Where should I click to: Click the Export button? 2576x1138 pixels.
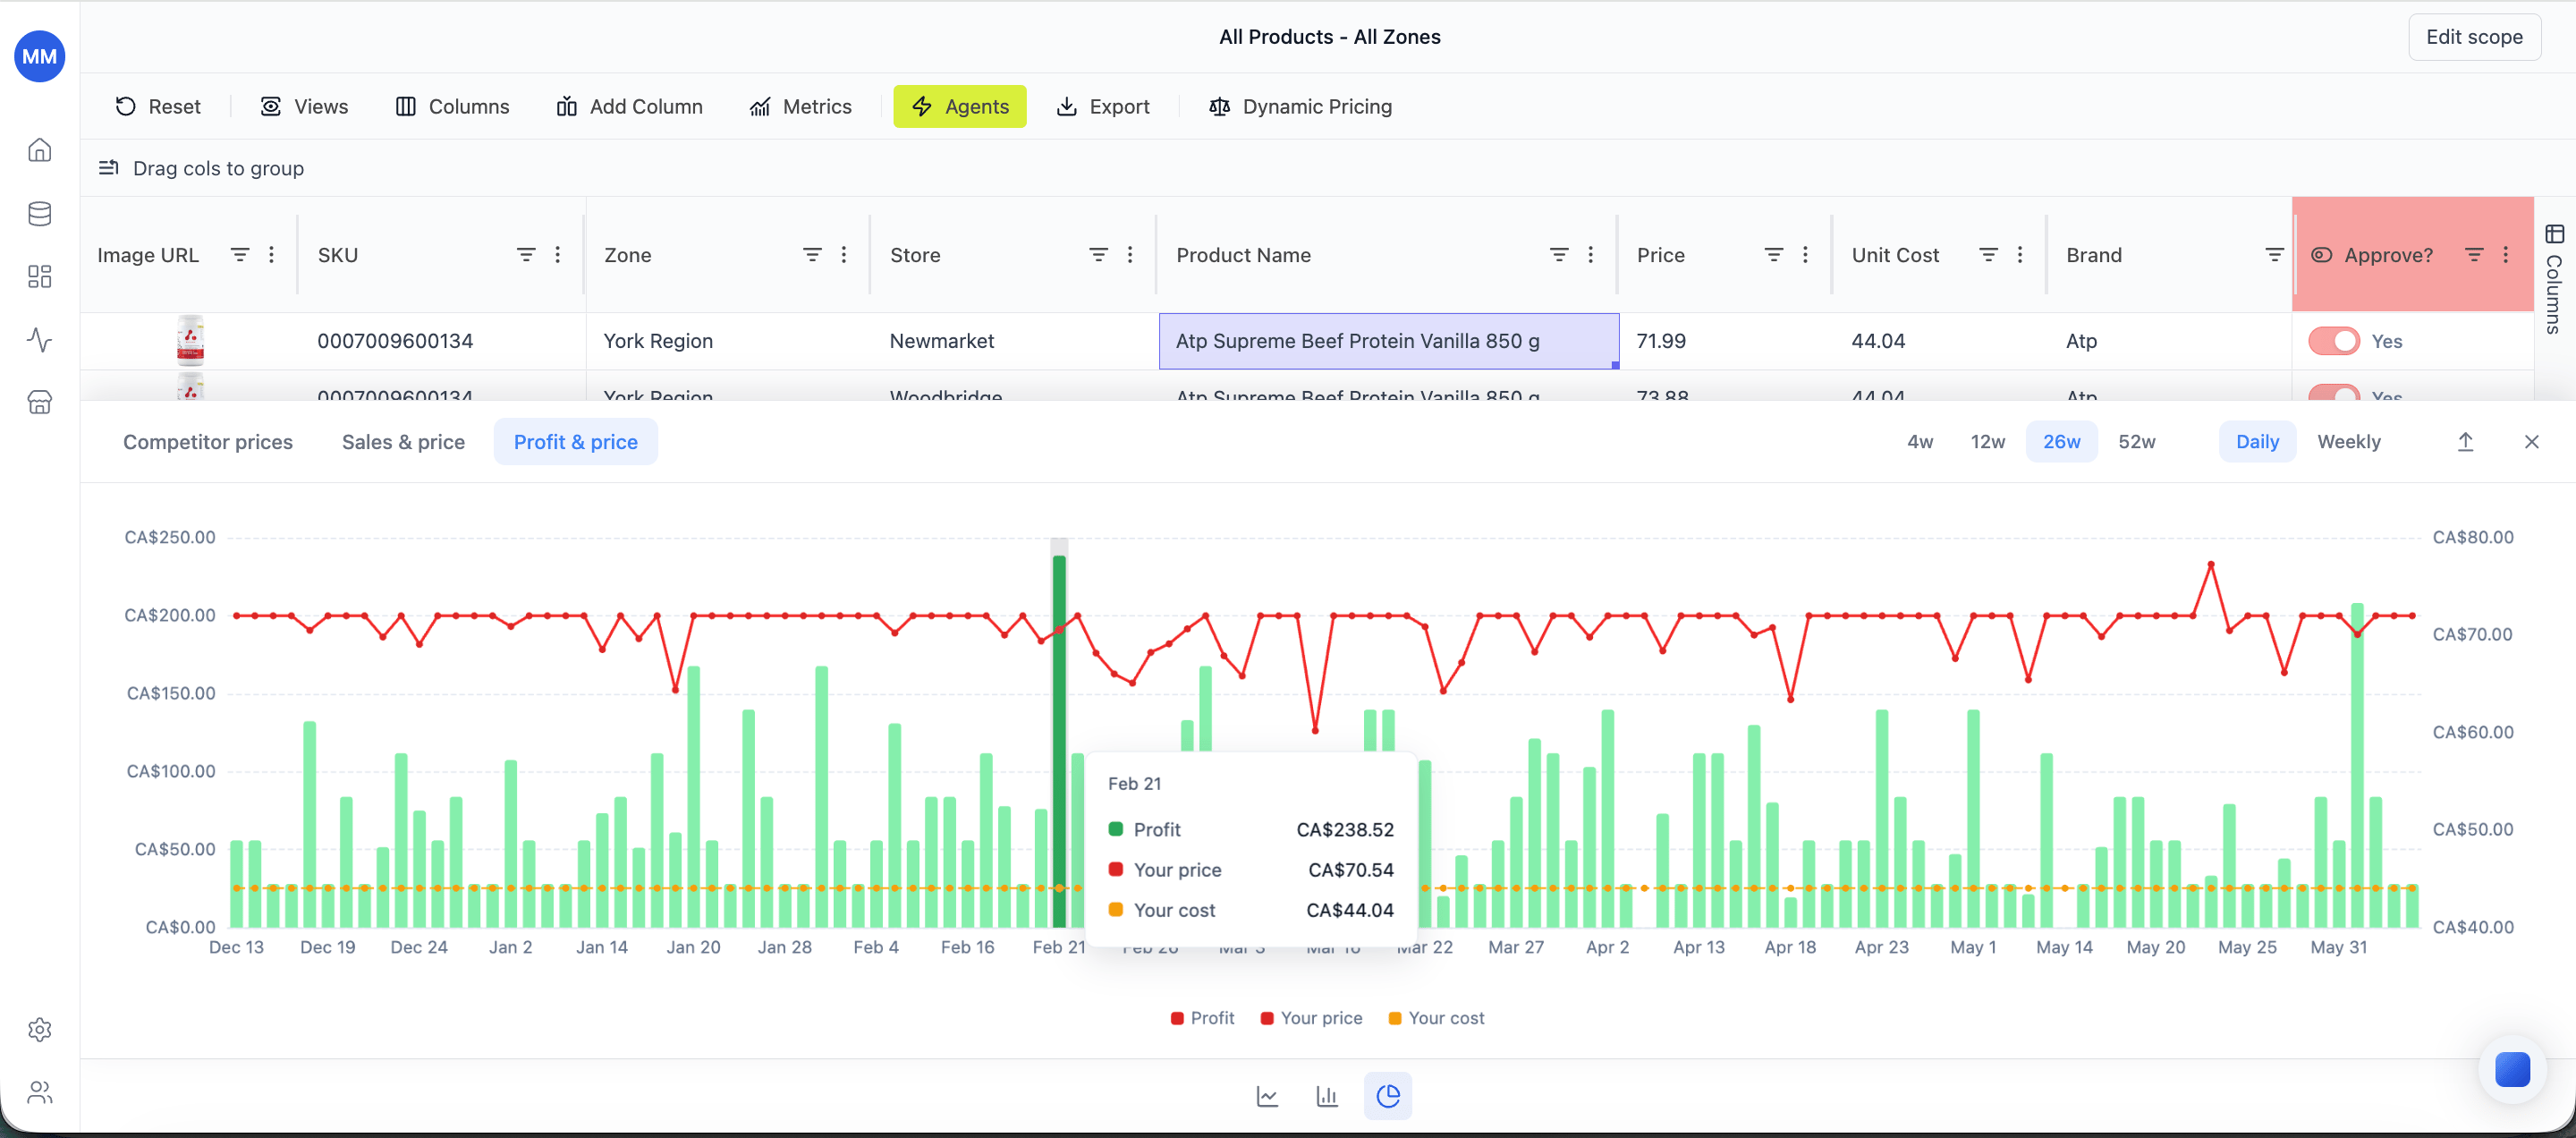1103,106
